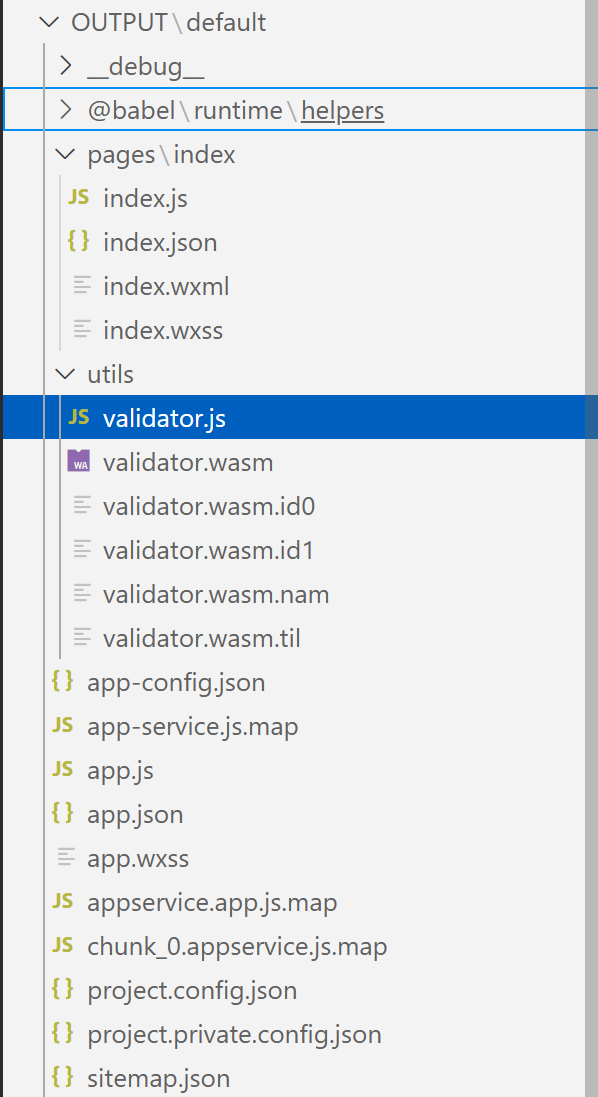This screenshot has width=598, height=1097.
Task: Click the braces icon beside app-config.json
Action: (62, 681)
